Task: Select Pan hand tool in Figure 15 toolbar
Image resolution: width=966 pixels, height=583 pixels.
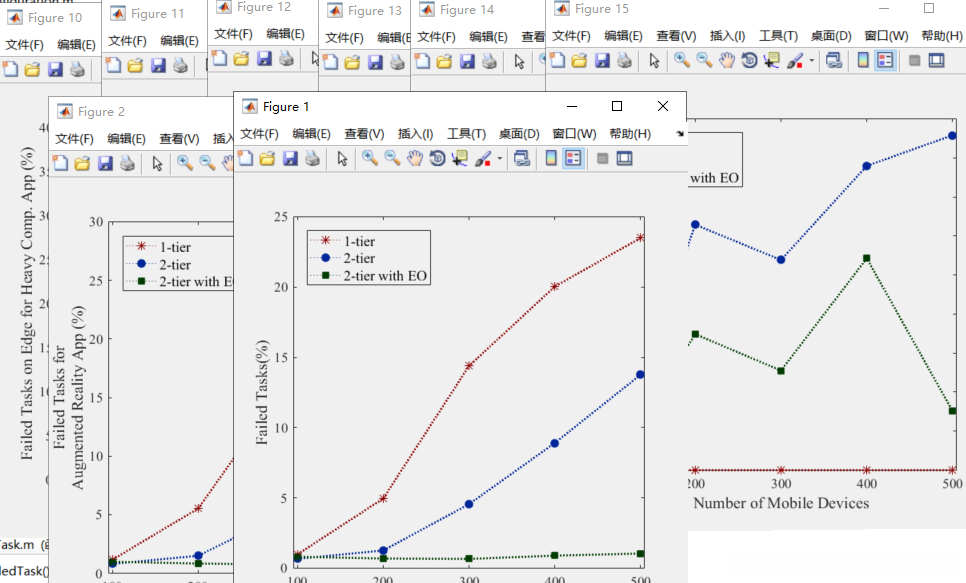Action: 727,60
